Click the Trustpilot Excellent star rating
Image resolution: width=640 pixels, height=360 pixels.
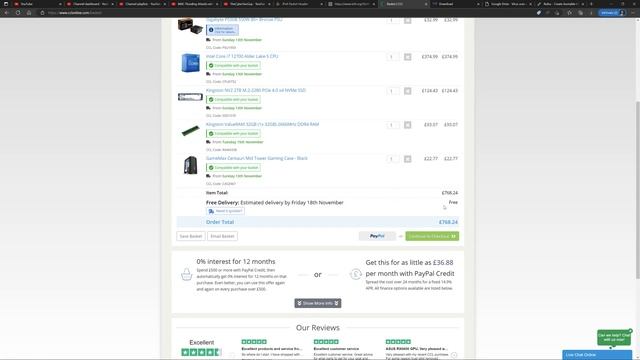click(201, 352)
